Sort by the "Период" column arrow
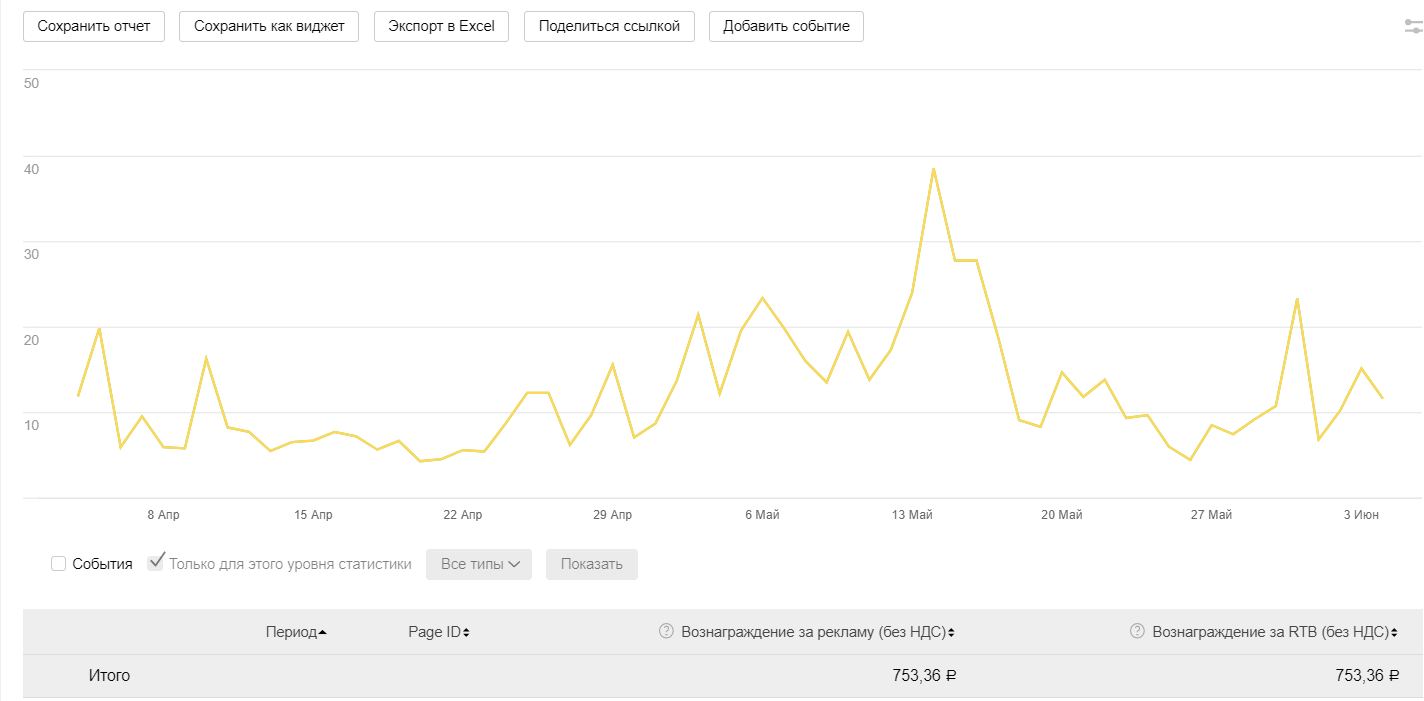The image size is (1424, 701). click(322, 632)
